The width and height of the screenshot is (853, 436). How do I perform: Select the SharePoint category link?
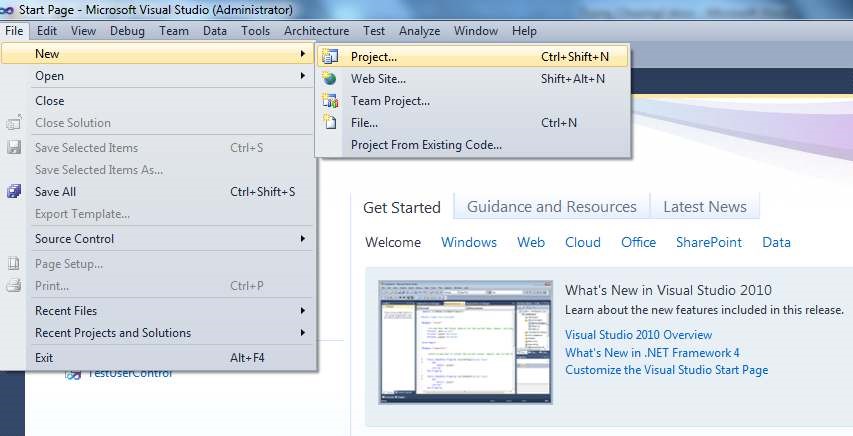708,242
